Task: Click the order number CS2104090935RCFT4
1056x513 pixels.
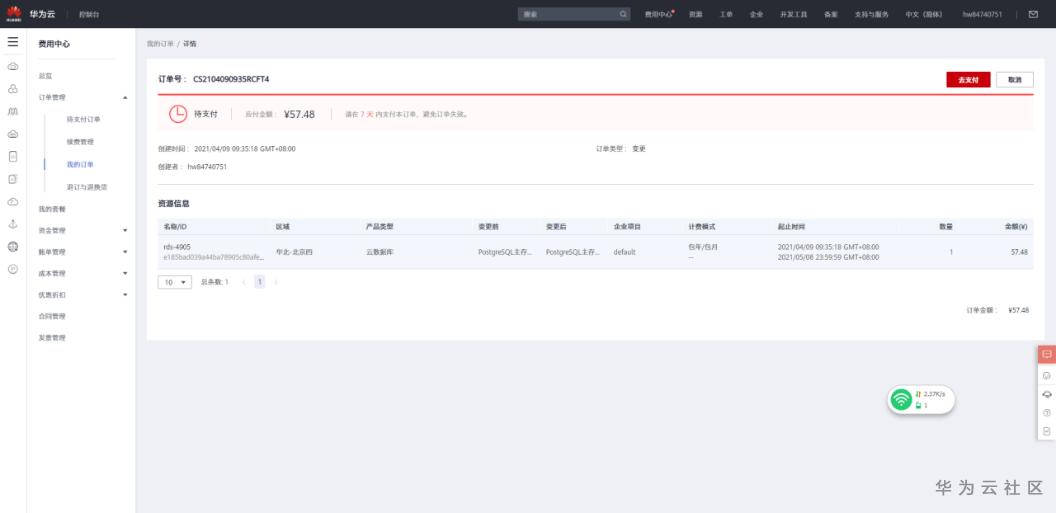Action: tap(231, 79)
